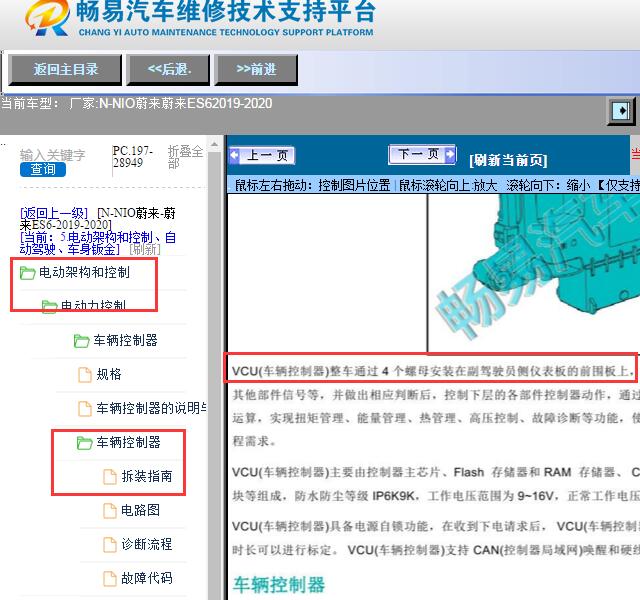Image resolution: width=640 pixels, height=600 pixels.
Task: Open the 车辆控制器的说明 entry
Action: coord(151,408)
